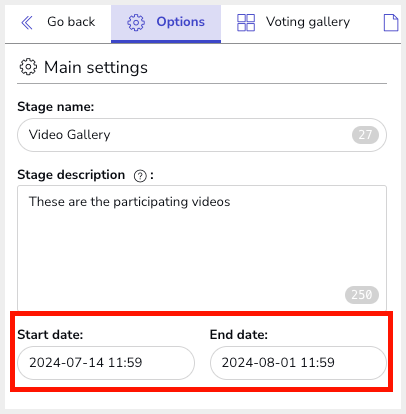This screenshot has height=414, width=406.
Task: Click the Go back text link
Action: [x=71, y=22]
